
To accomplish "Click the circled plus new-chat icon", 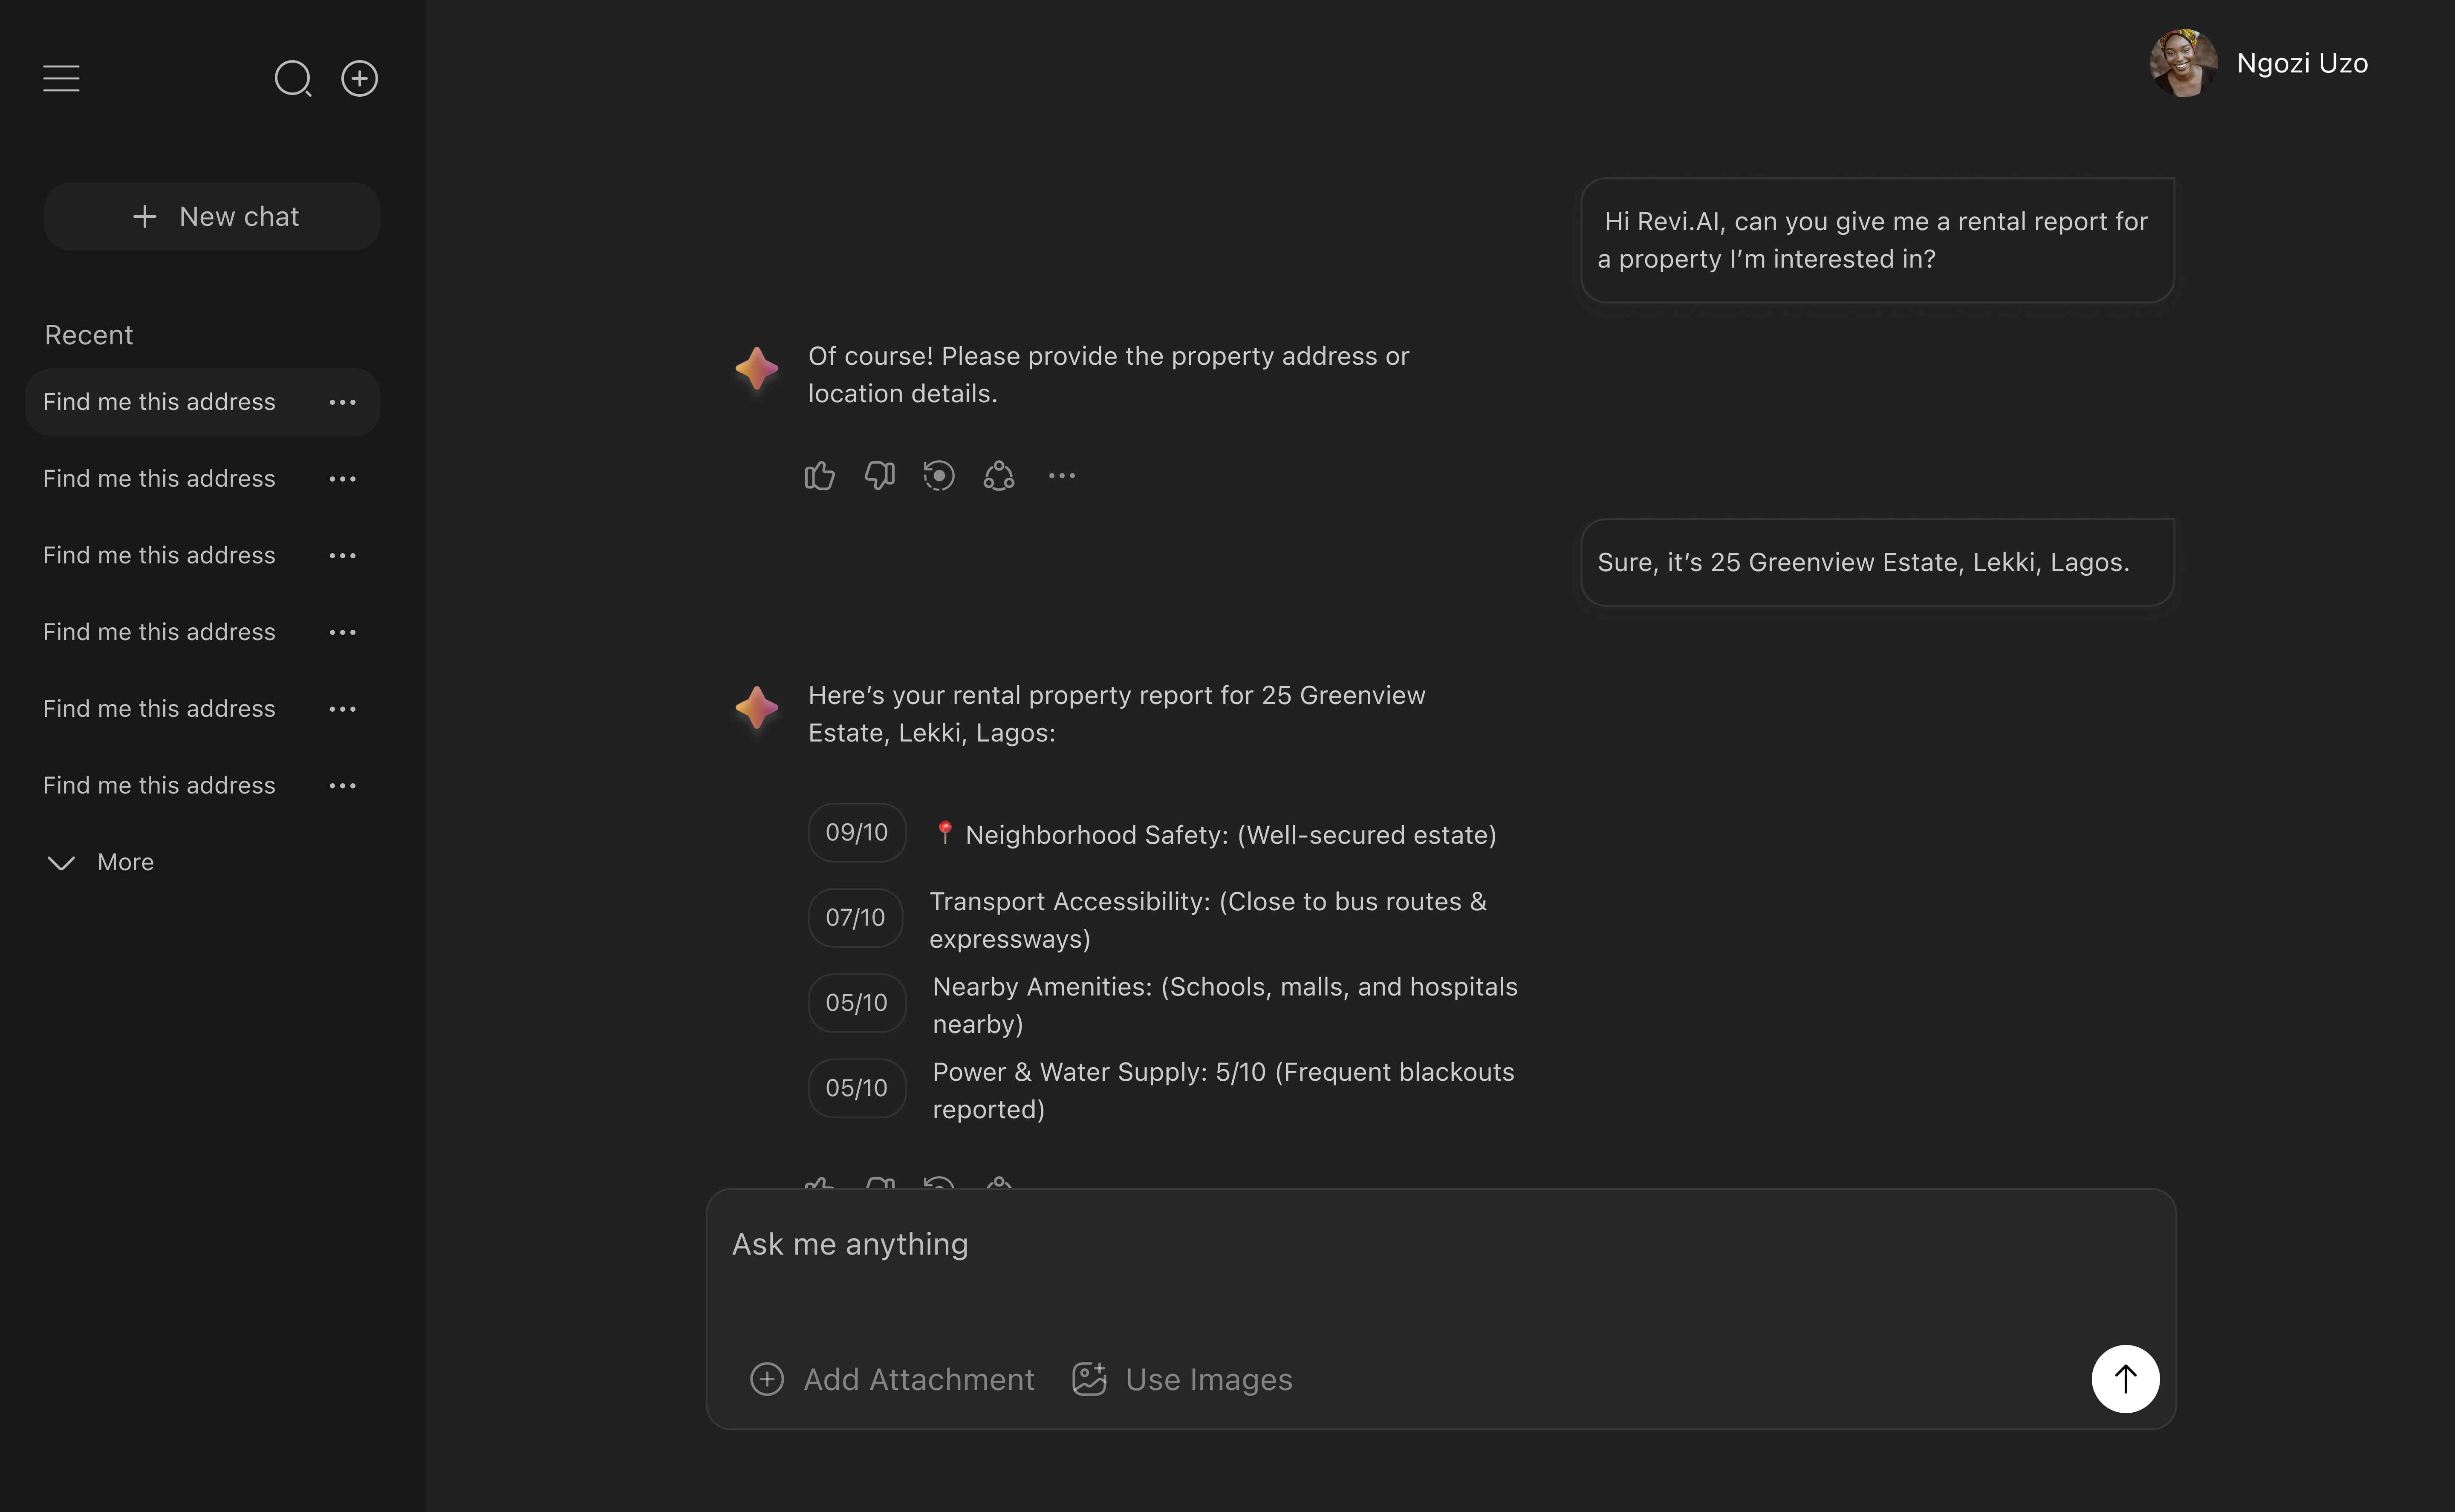I will click(x=359, y=78).
